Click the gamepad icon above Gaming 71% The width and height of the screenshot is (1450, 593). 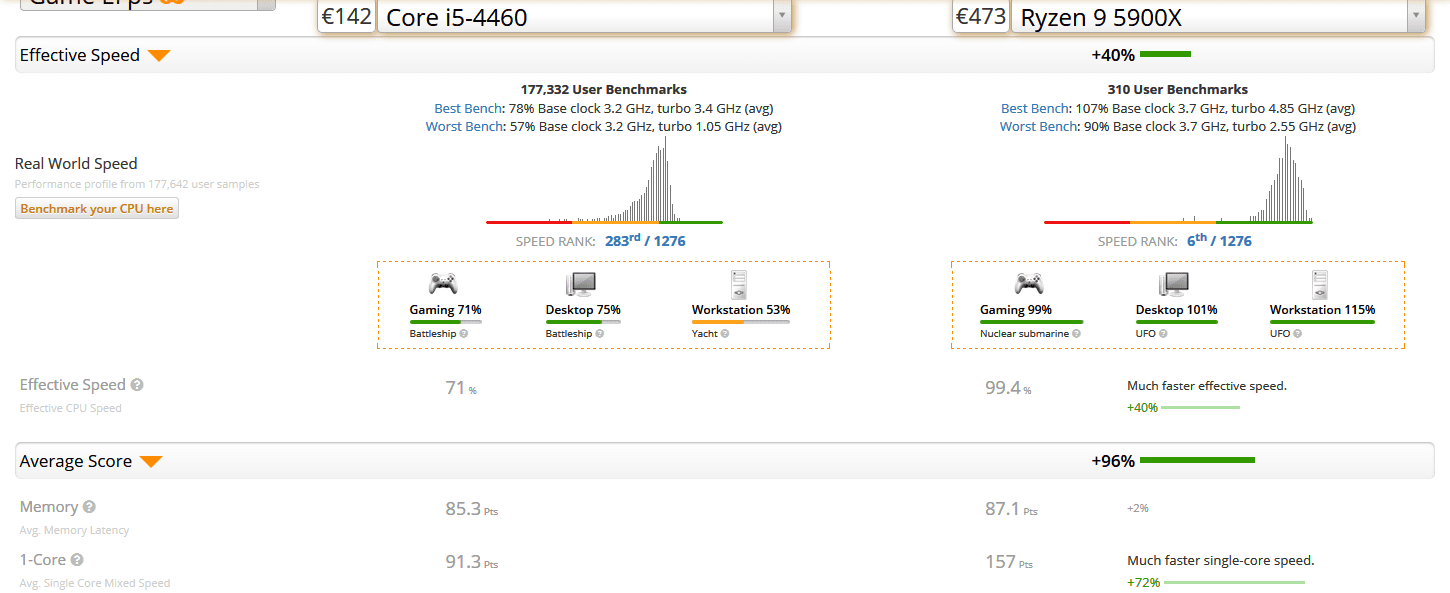[x=442, y=284]
